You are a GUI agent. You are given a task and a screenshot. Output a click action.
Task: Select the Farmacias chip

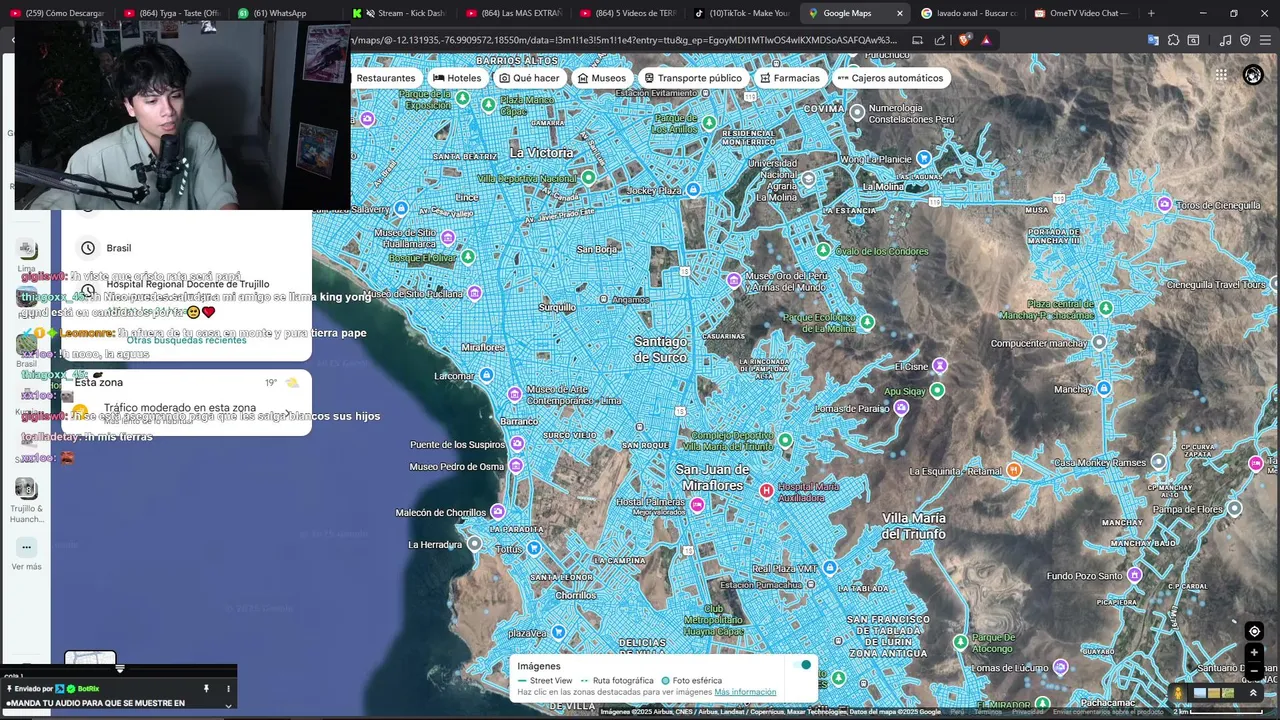pos(790,78)
